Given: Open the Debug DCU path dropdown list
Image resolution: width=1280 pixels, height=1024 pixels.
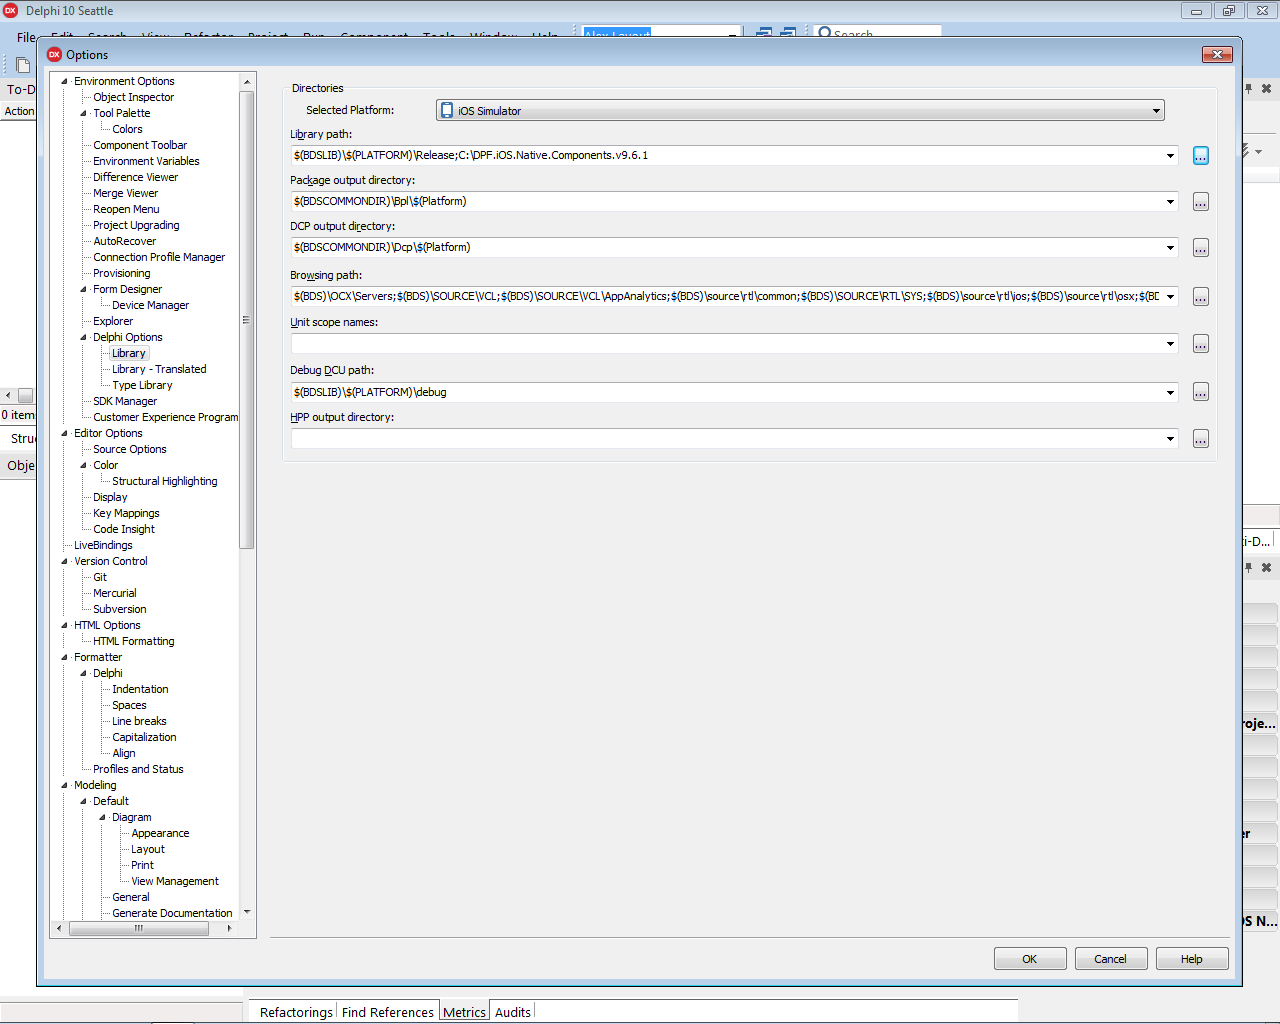Looking at the screenshot, I should click(1170, 393).
